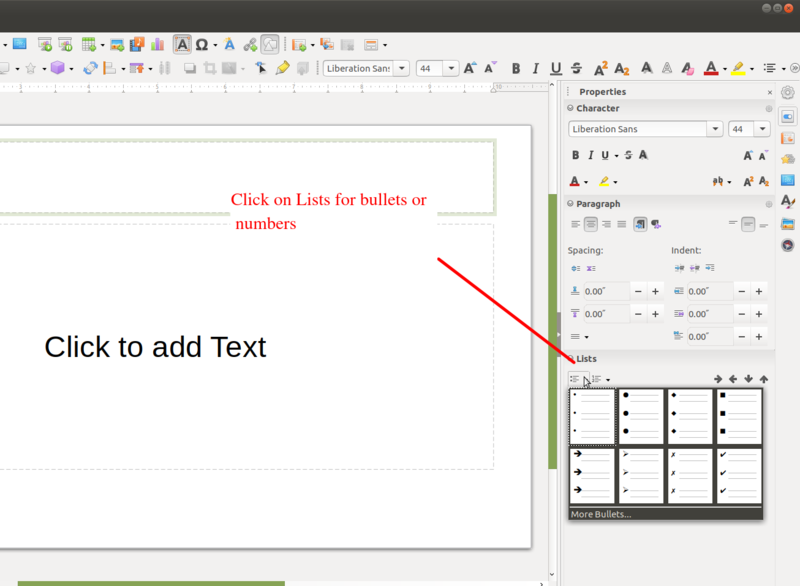
Task: Apply superscript in the top toolbar
Action: (601, 68)
